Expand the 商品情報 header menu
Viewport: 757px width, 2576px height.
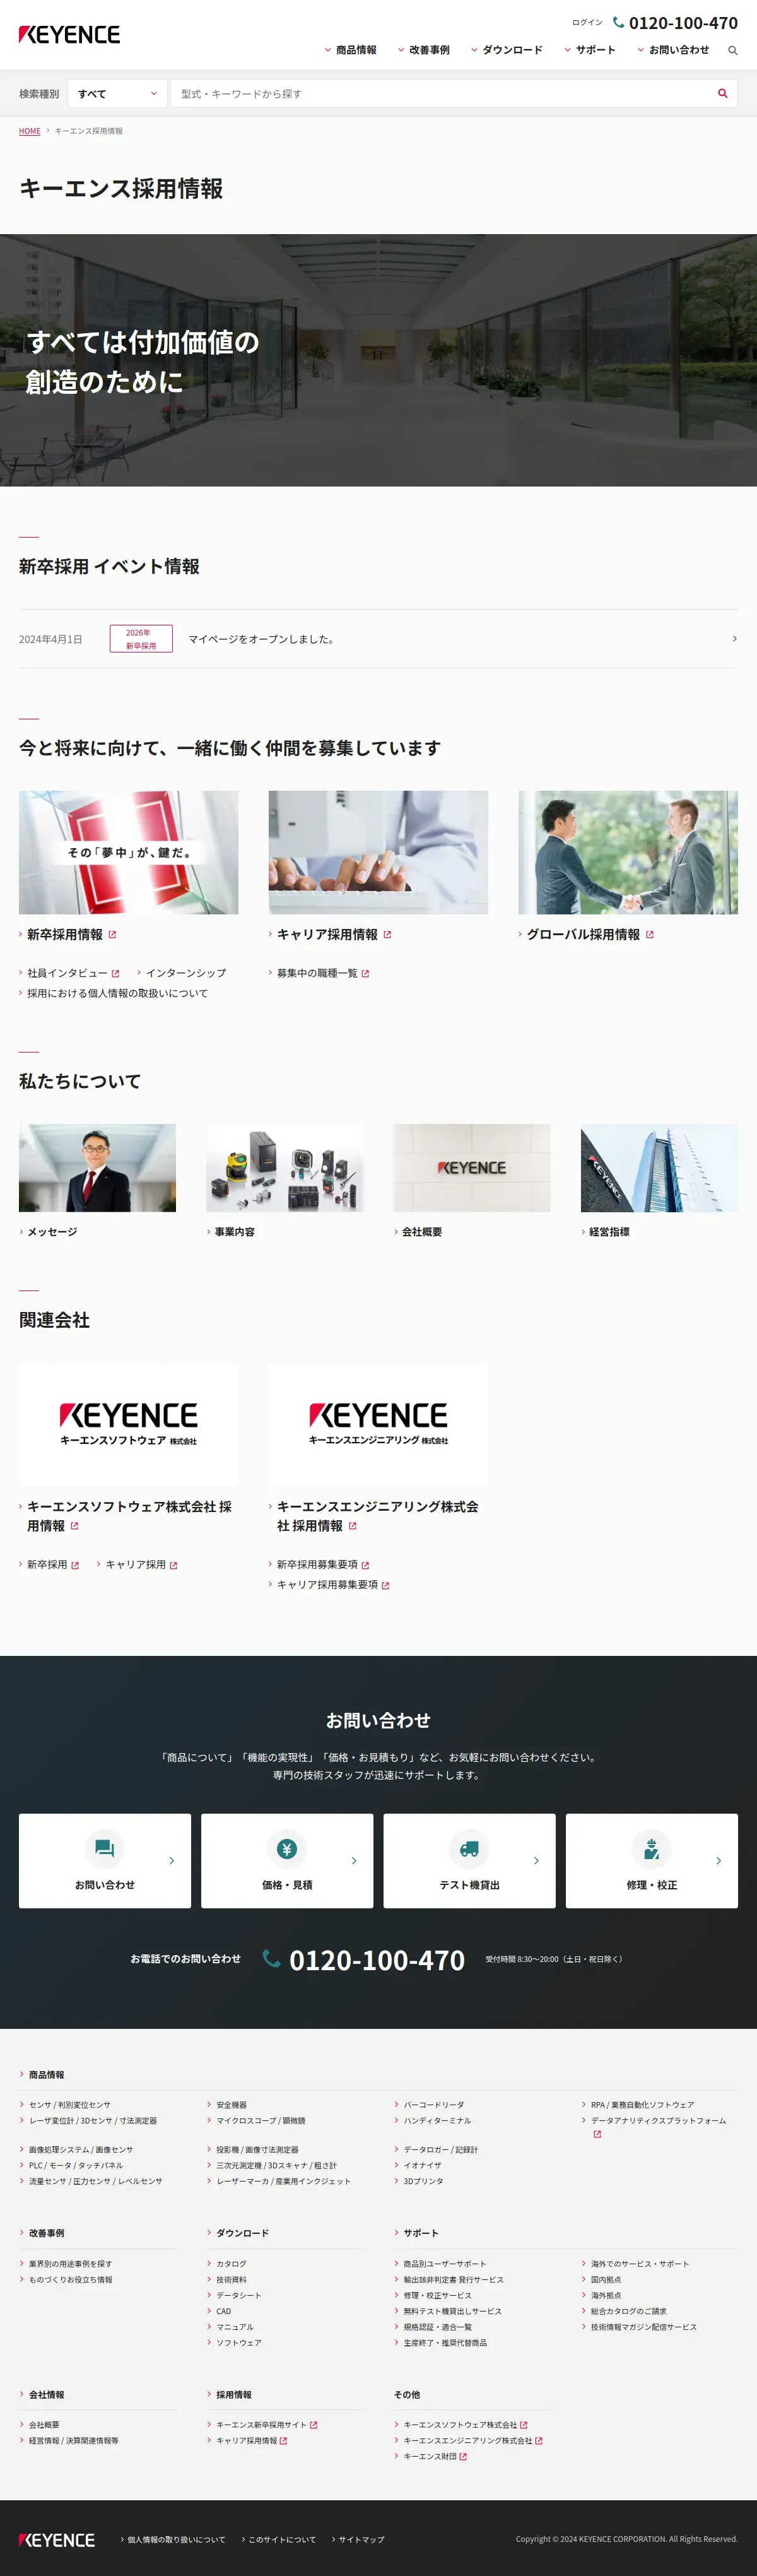coord(351,50)
